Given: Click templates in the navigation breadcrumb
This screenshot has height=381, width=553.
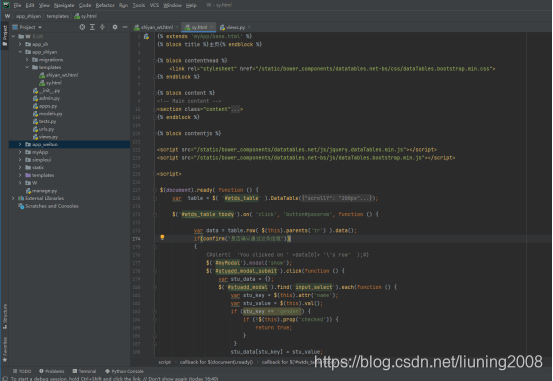Looking at the screenshot, I should [58, 16].
